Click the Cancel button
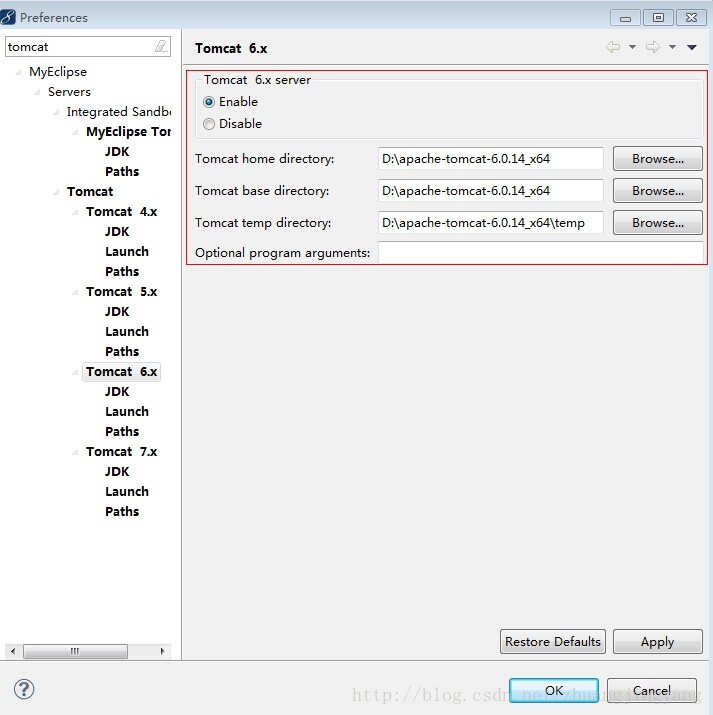 [651, 690]
